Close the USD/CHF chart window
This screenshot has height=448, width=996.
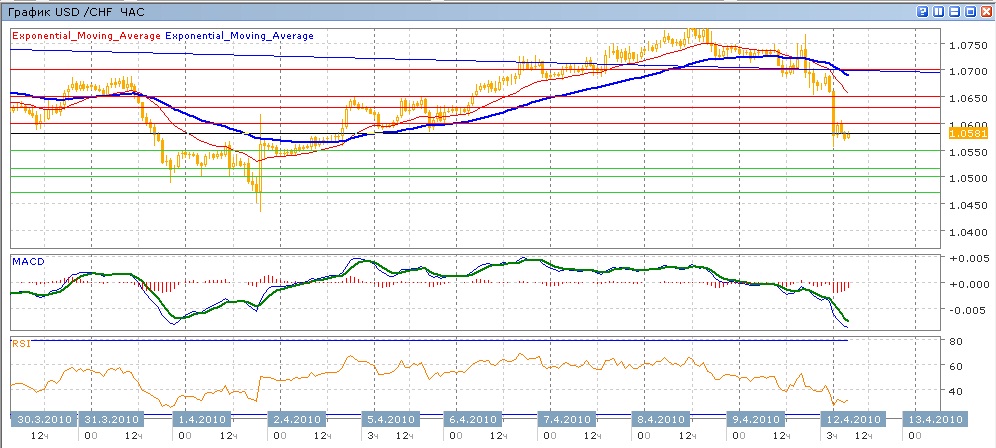pos(985,11)
